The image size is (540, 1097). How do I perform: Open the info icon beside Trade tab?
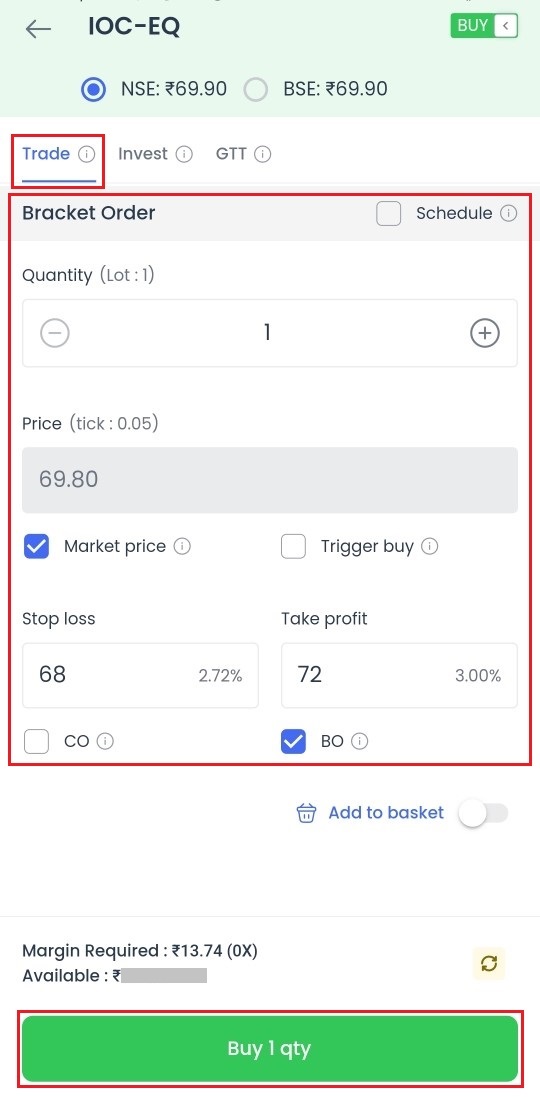point(87,154)
